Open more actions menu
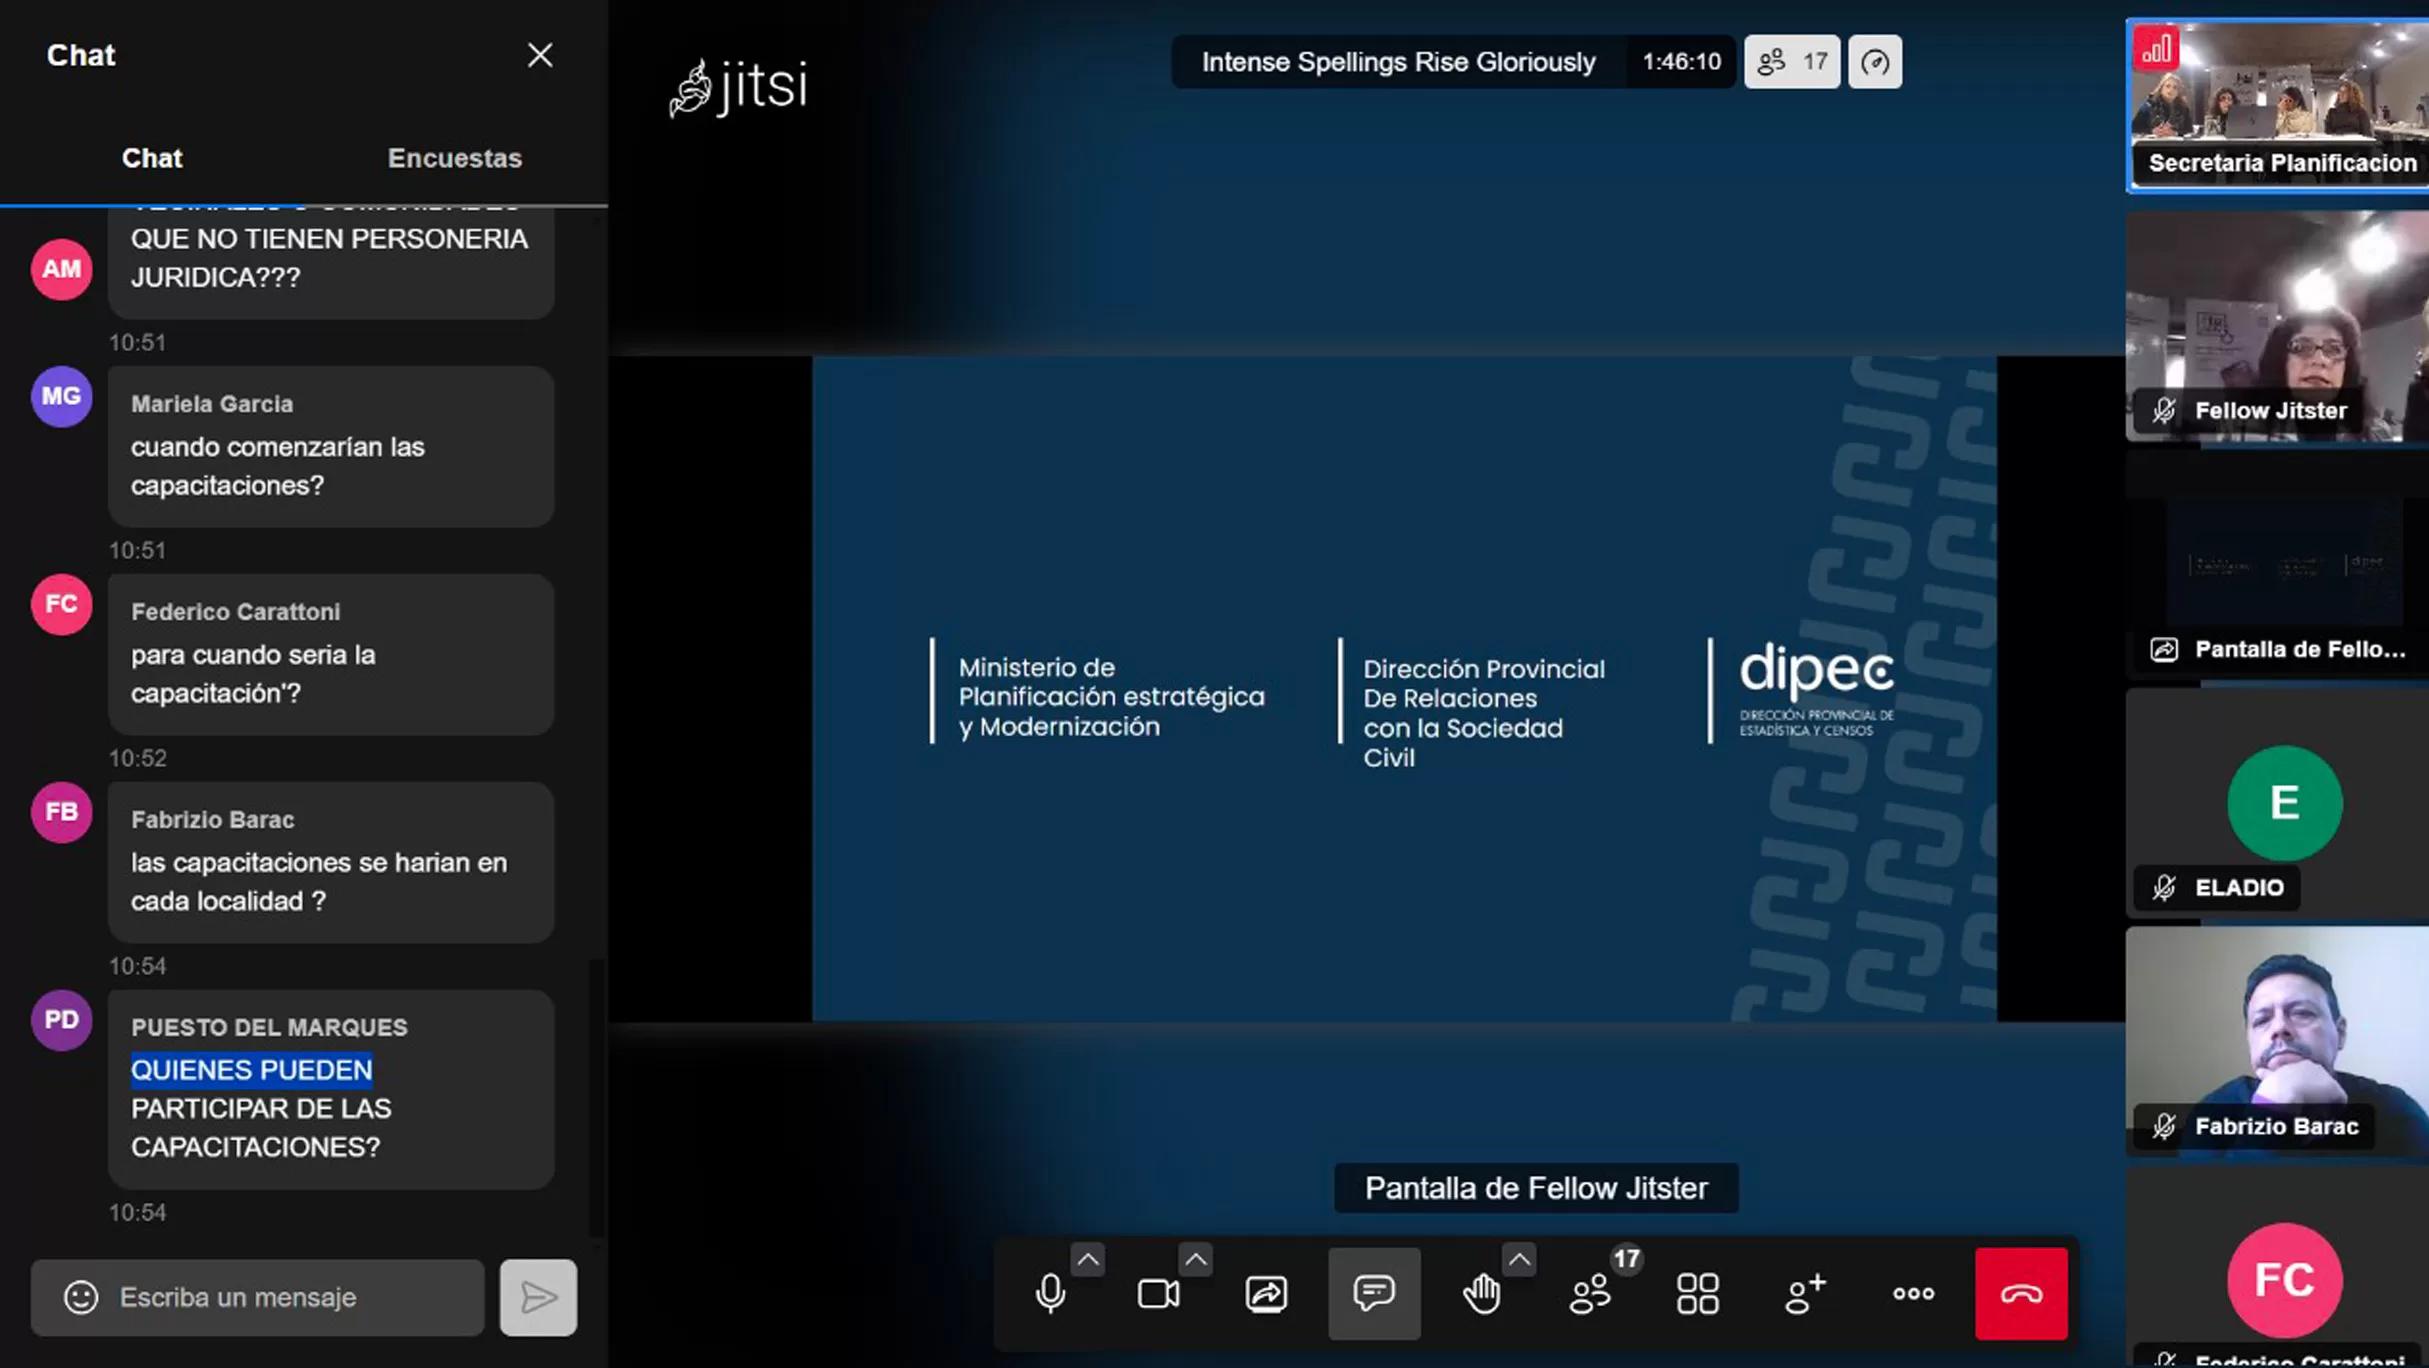The width and height of the screenshot is (2429, 1368). pos(1914,1293)
